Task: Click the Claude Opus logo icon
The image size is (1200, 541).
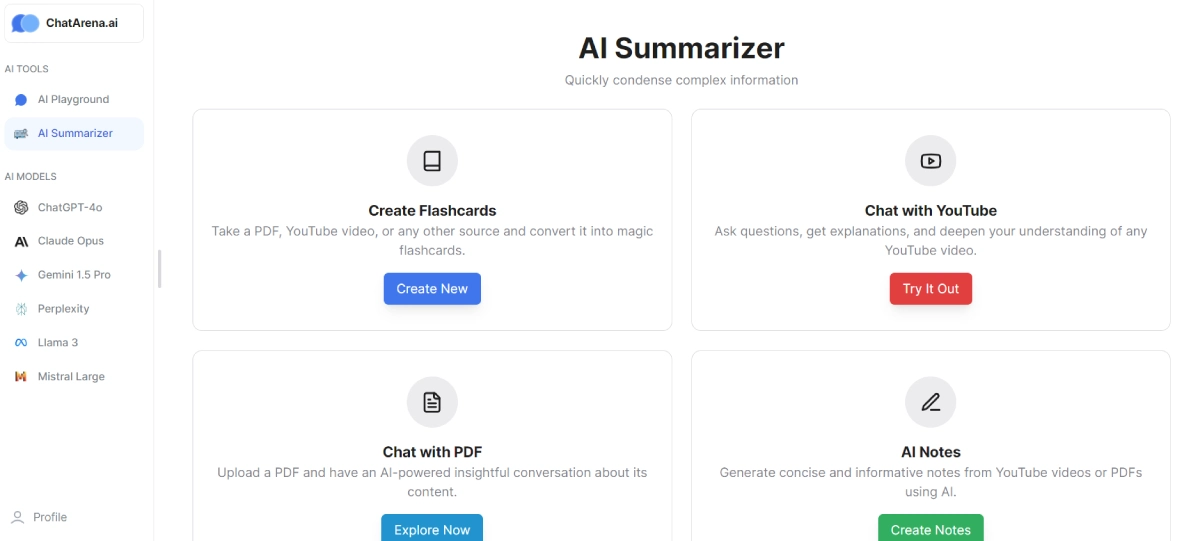Action: [x=21, y=241]
